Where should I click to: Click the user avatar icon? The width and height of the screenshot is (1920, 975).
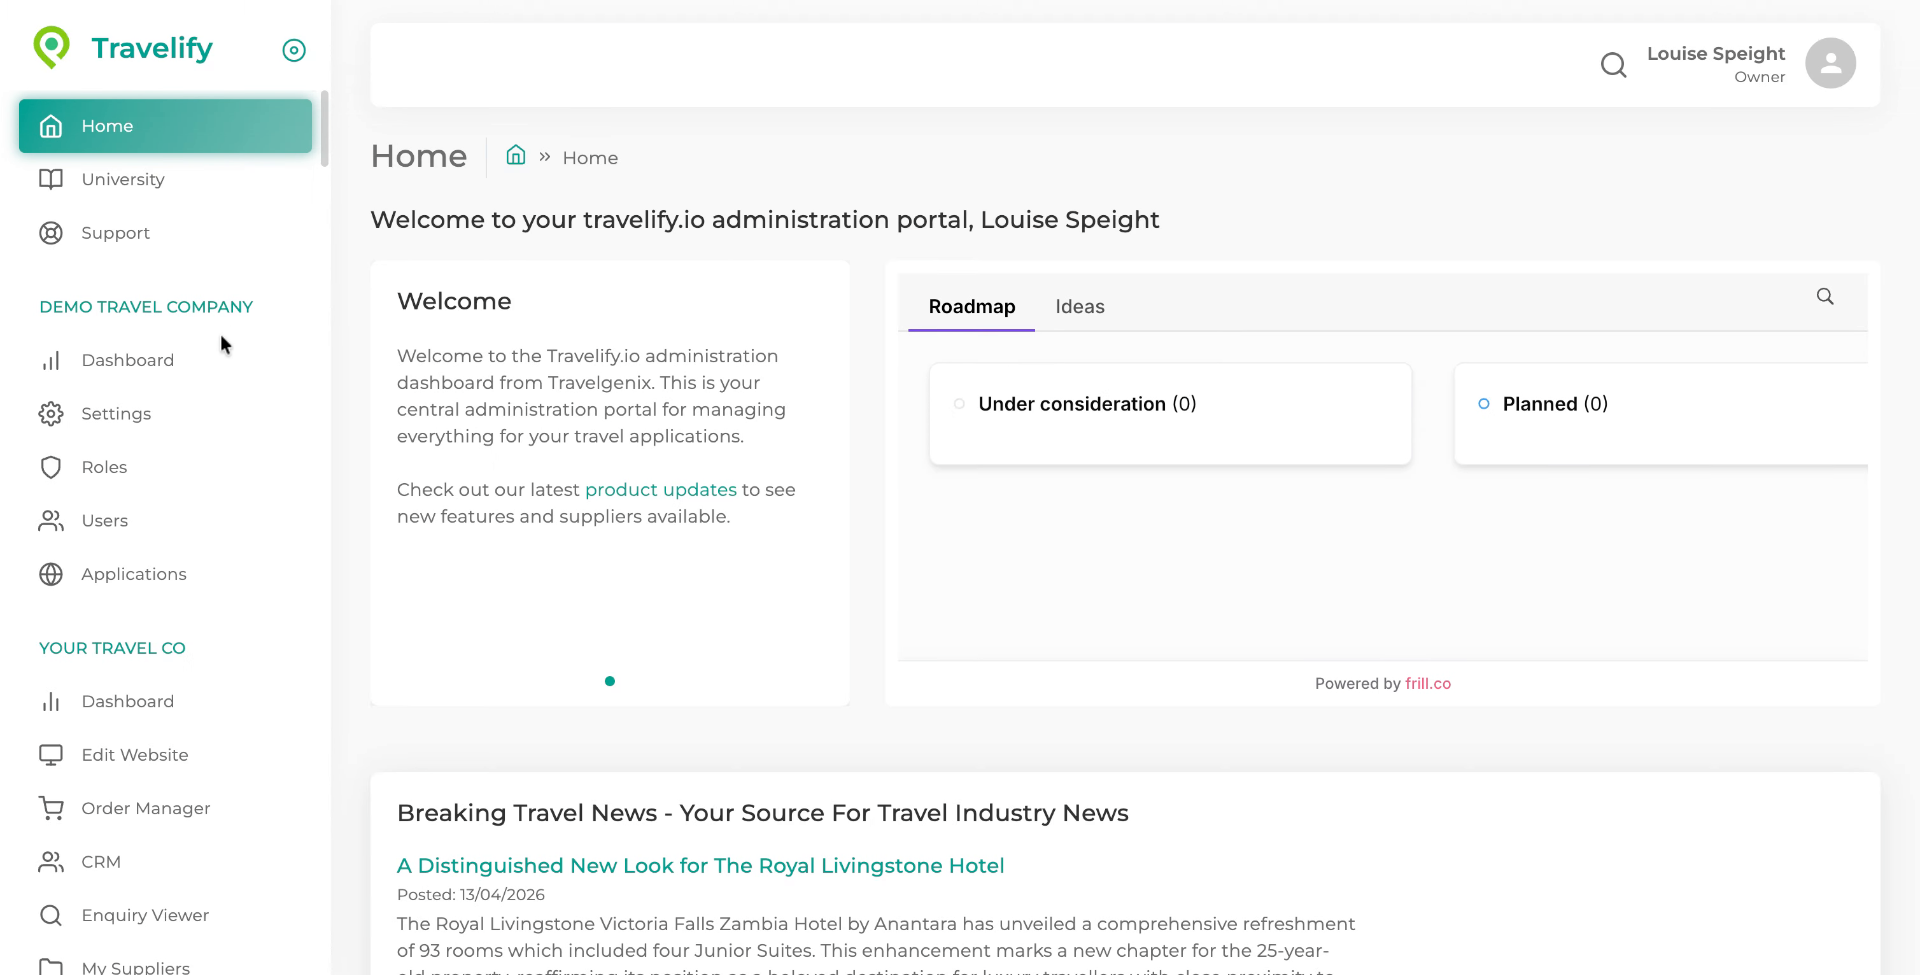[1830, 64]
